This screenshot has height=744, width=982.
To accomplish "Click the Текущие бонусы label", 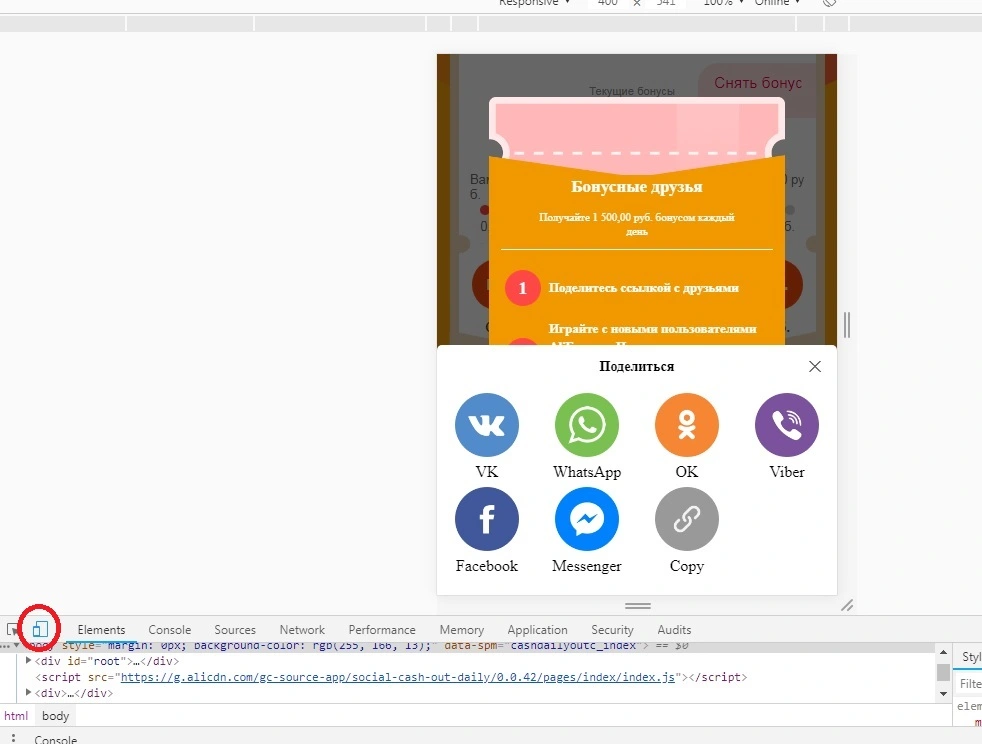I will pyautogui.click(x=631, y=91).
